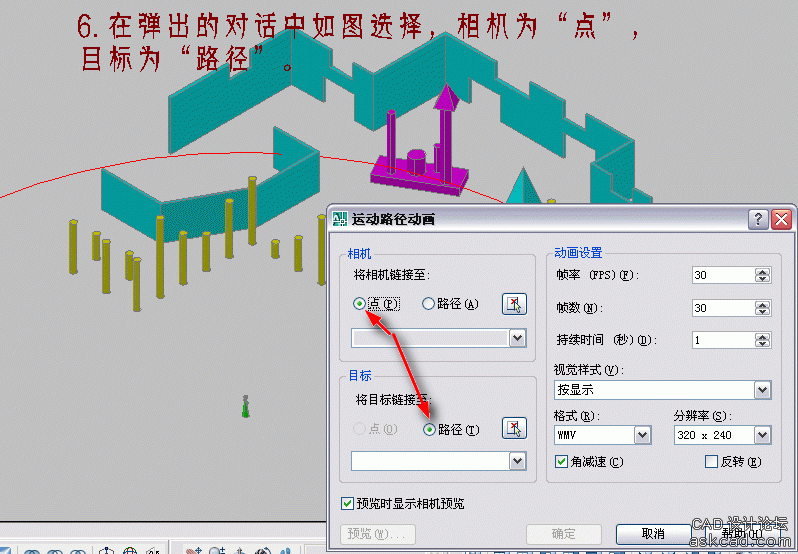Toggle 预览时显示相机预览 checkbox

point(347,504)
